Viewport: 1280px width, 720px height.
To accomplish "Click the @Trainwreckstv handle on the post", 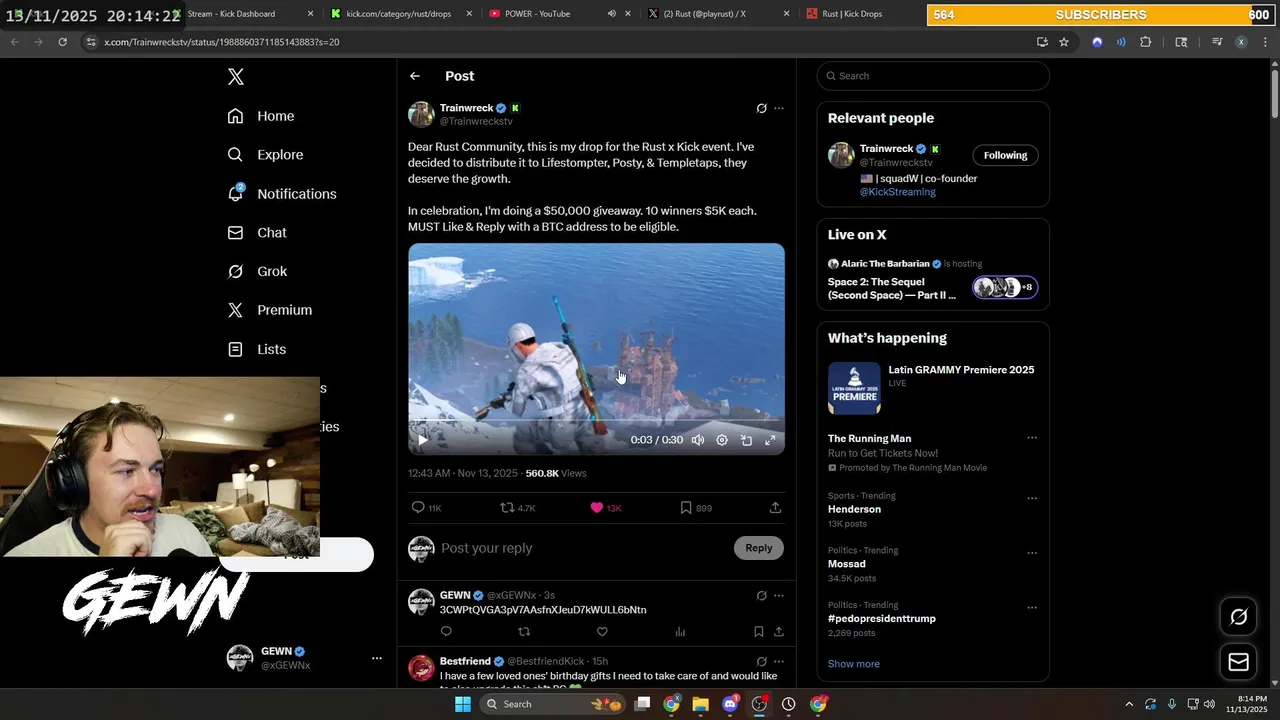I will click(476, 121).
